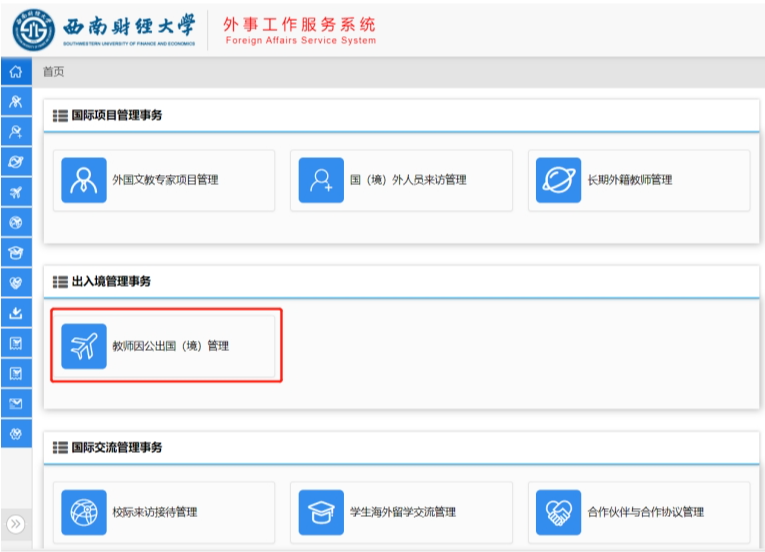Screen dimensions: 765x552
Task: Click the airplane icon in the left sidebar
Action: 15,192
